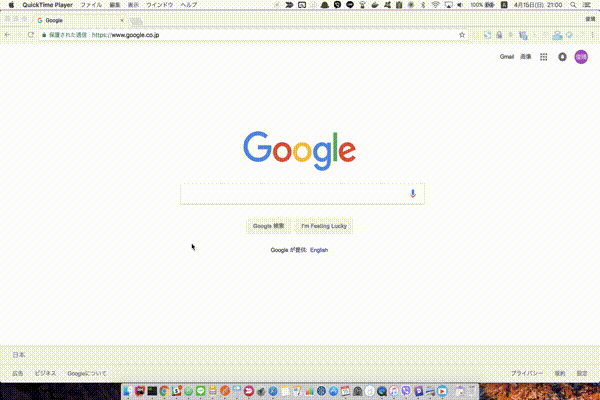The height and width of the screenshot is (400, 600).
Task: Bookmark this page with the star icon
Action: coord(462,35)
